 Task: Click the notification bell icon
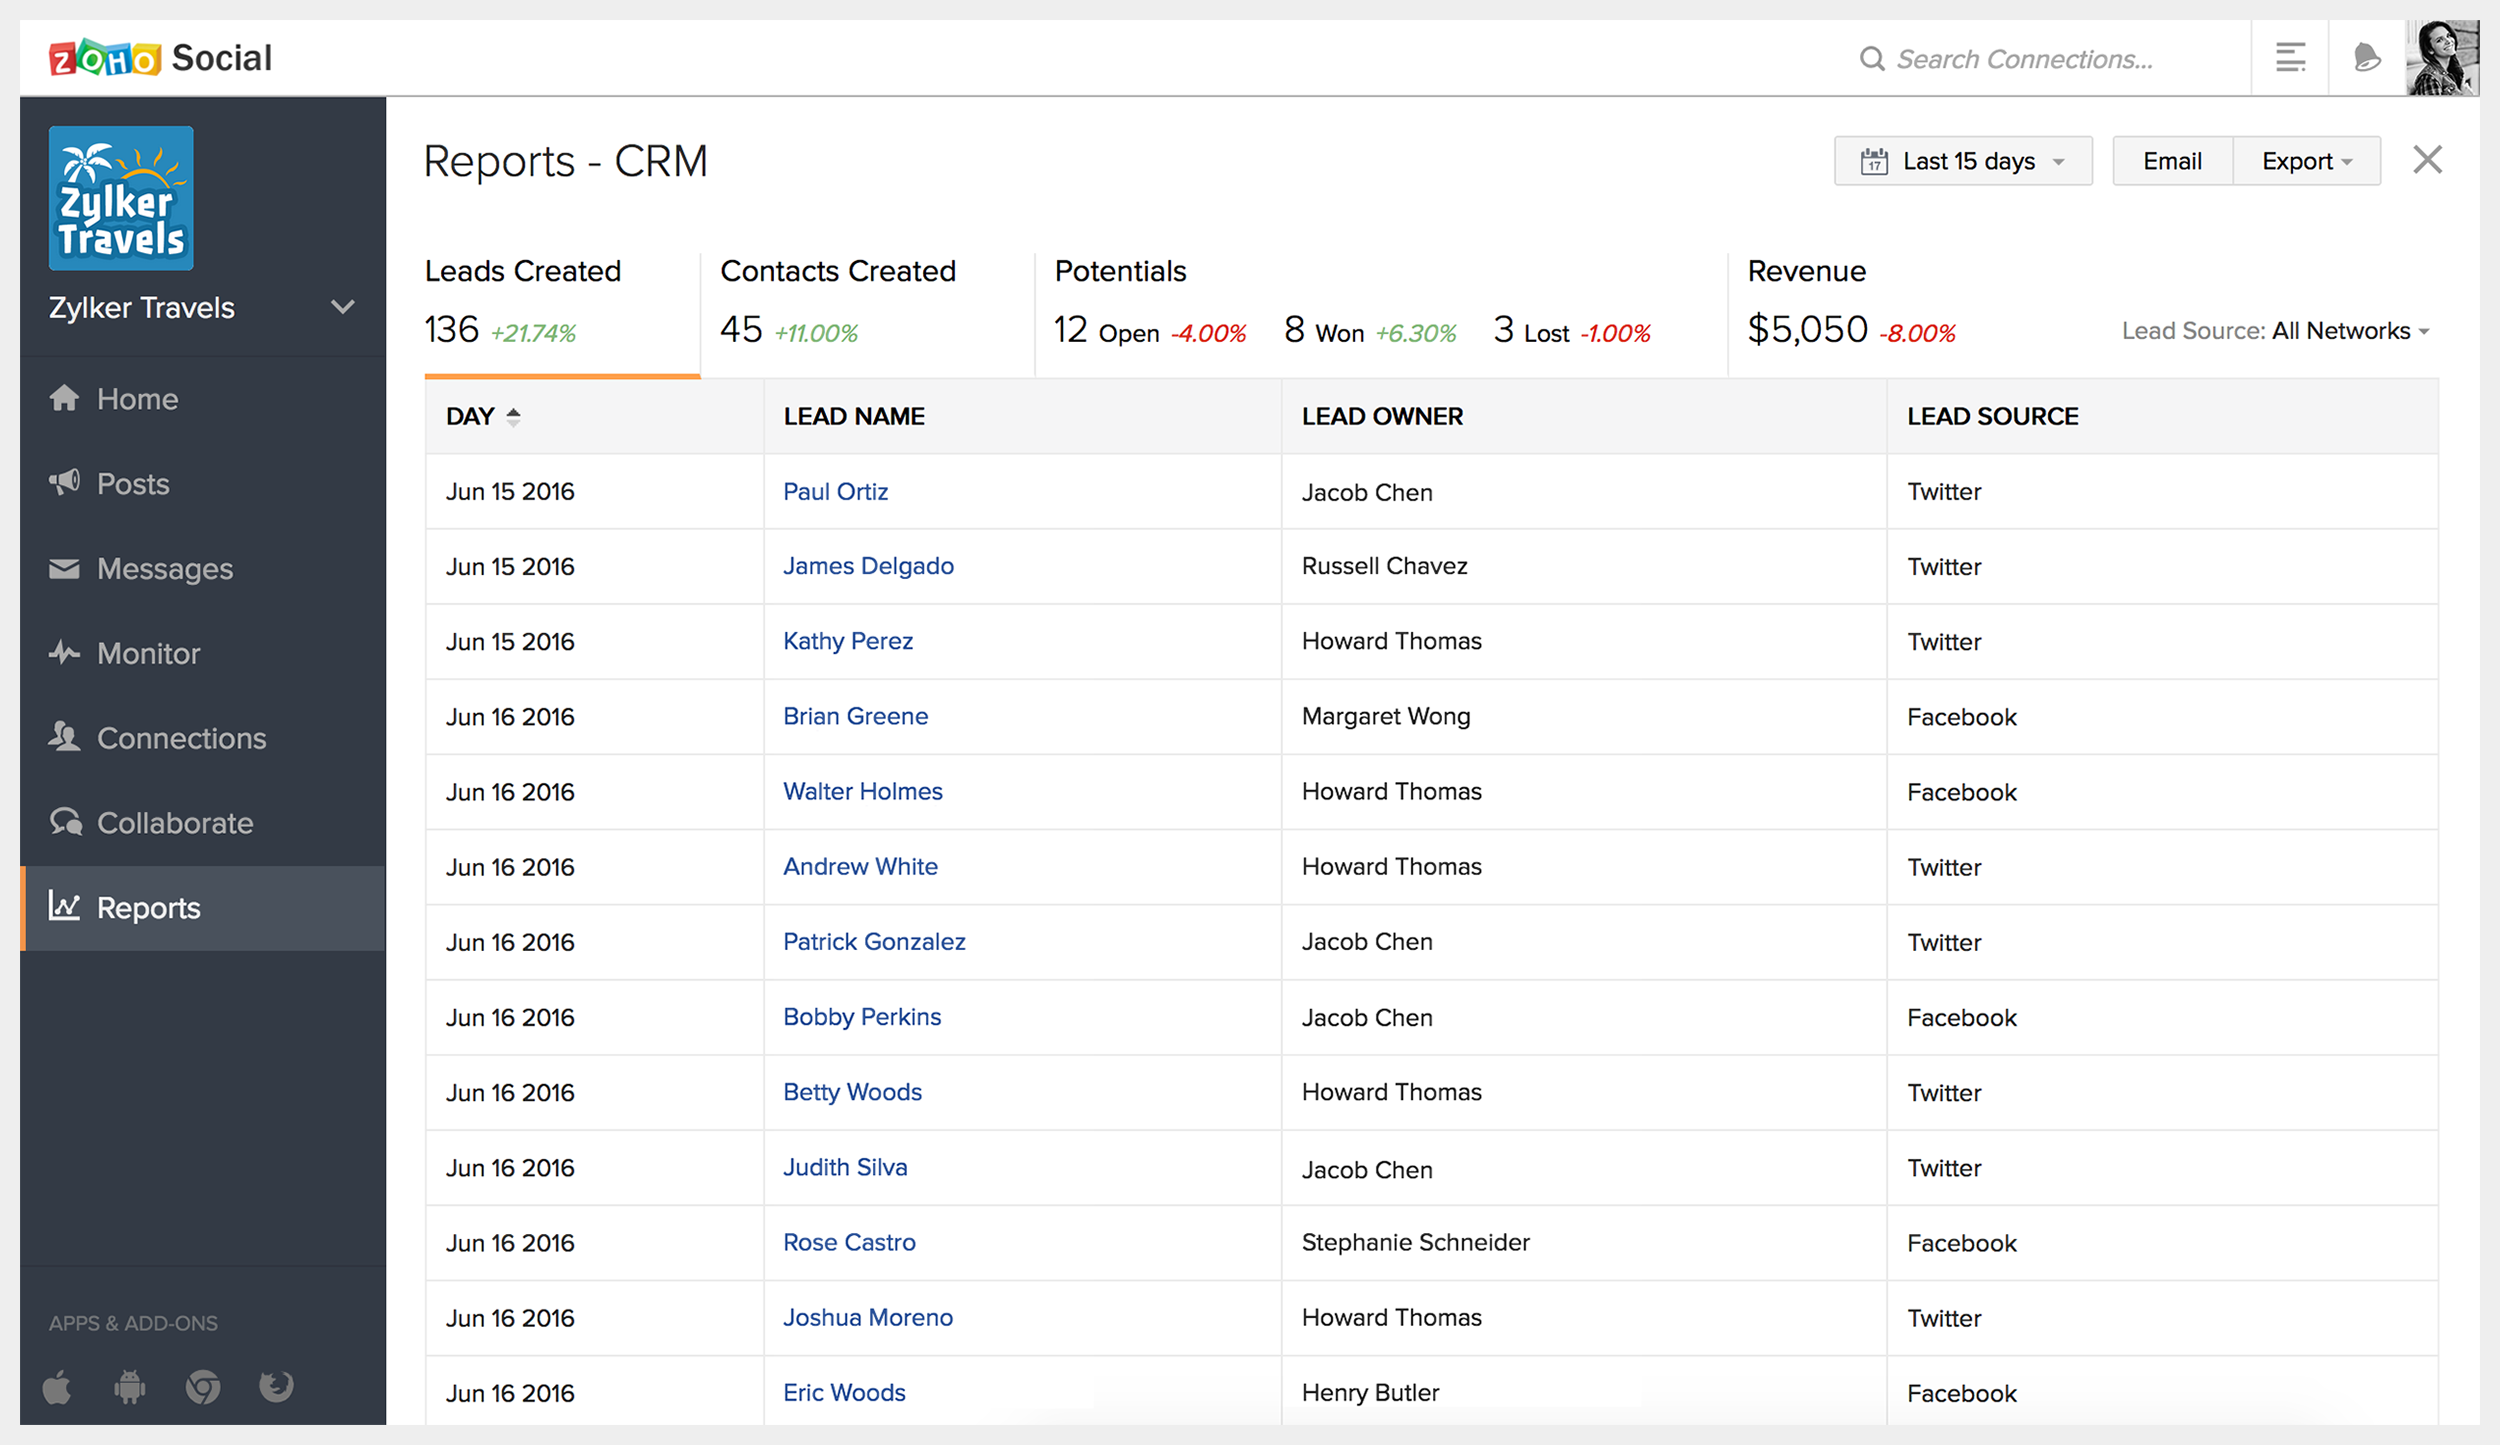coord(2366,58)
